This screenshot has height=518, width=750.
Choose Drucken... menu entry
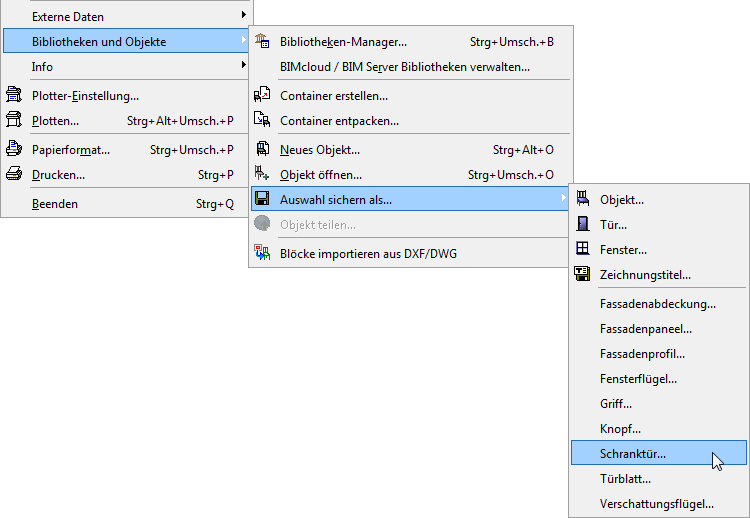[x=126, y=175]
